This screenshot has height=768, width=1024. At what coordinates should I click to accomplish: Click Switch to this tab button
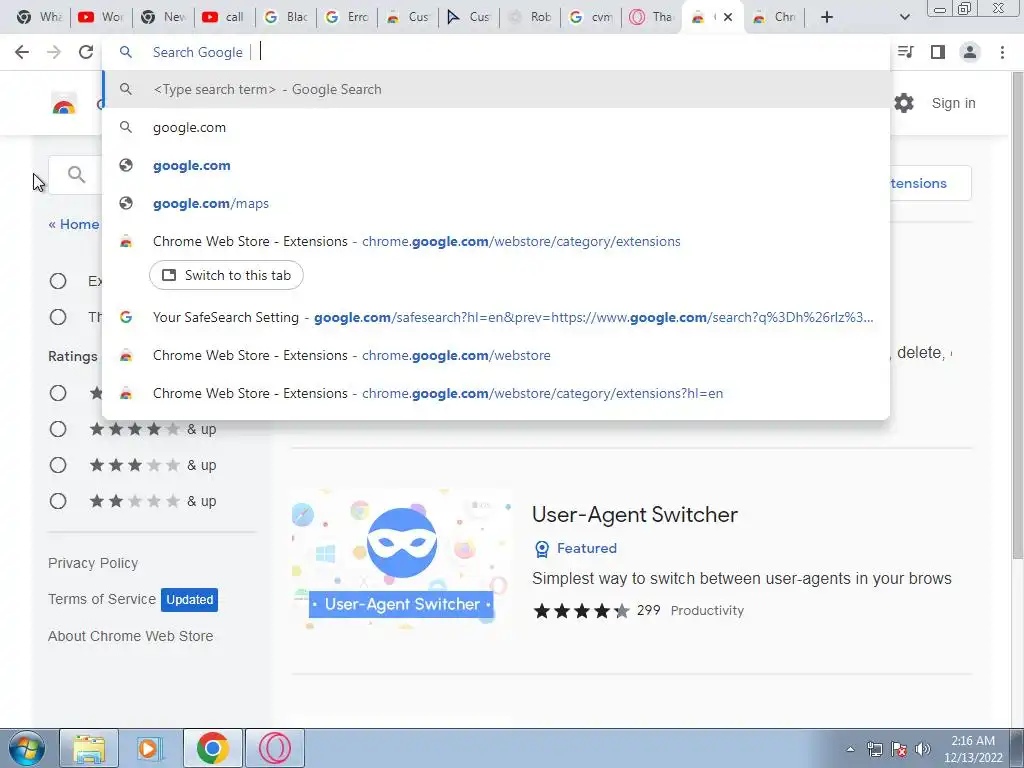(x=226, y=275)
